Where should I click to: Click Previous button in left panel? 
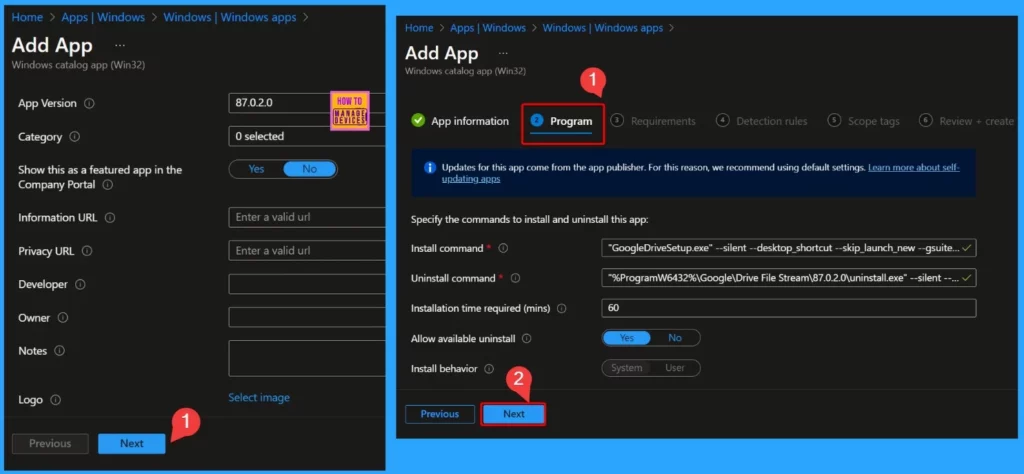[50, 443]
